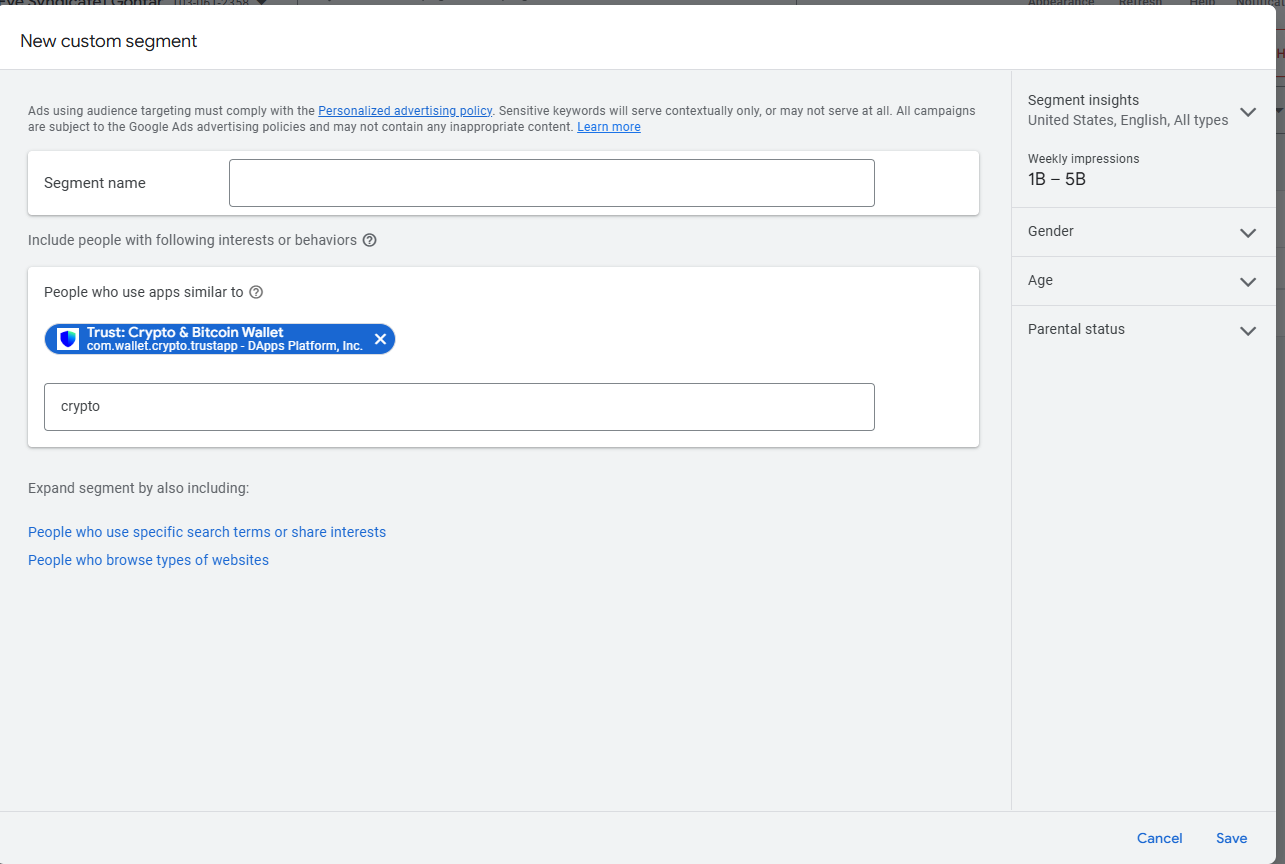Click the Trust wallet shield app icon
The width and height of the screenshot is (1285, 864).
68,339
